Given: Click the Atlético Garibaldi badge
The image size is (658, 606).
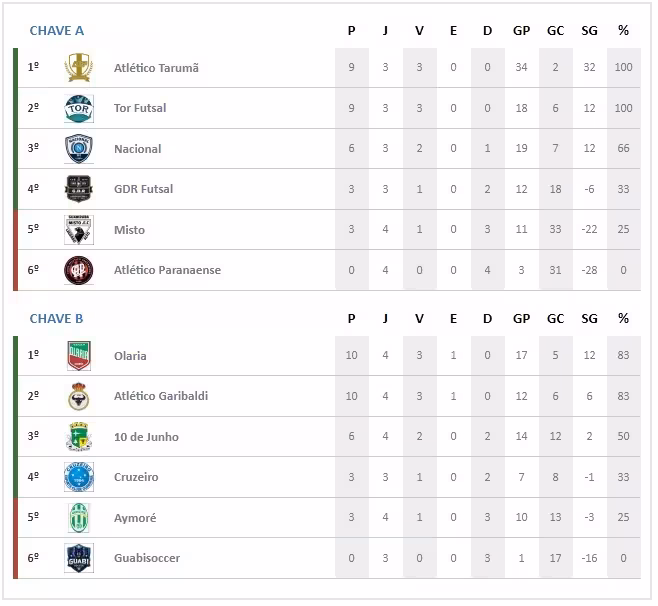Looking at the screenshot, I should point(78,396).
